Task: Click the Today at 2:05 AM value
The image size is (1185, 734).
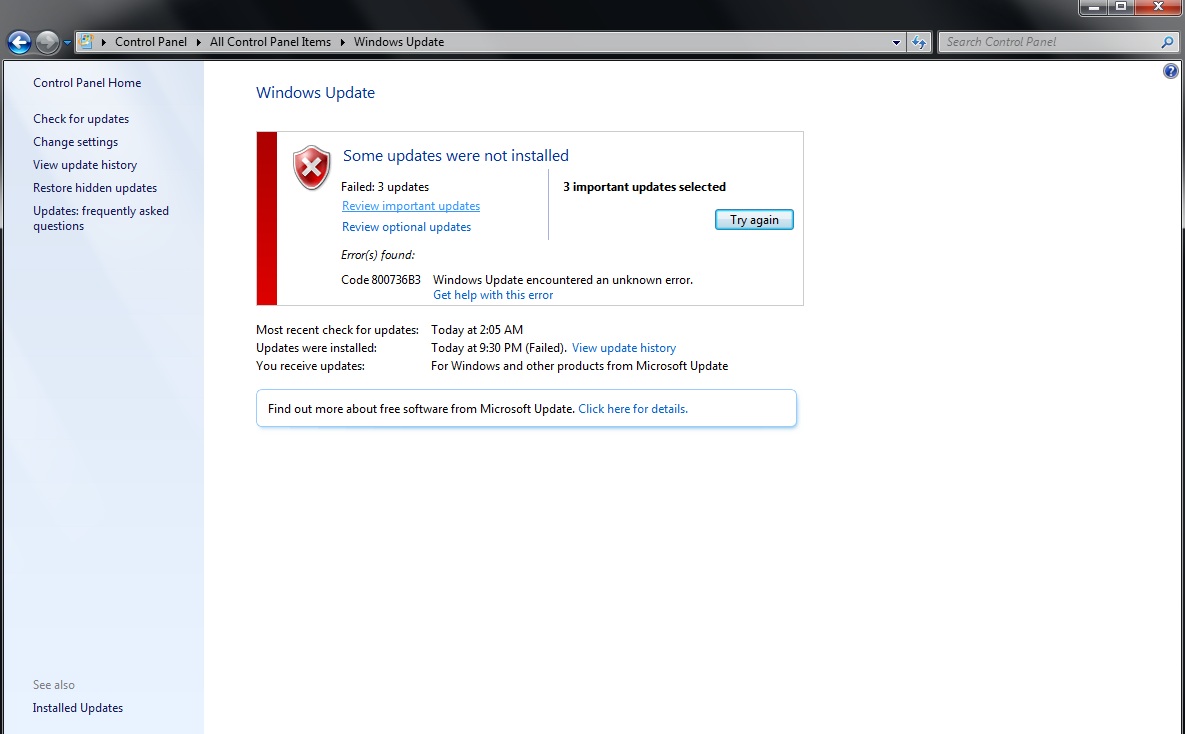Action: (477, 330)
